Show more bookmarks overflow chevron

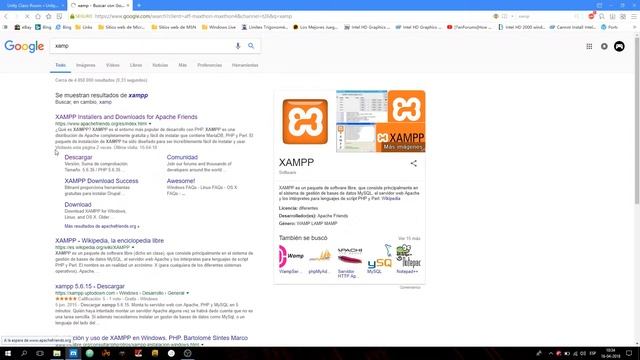tap(635, 27)
